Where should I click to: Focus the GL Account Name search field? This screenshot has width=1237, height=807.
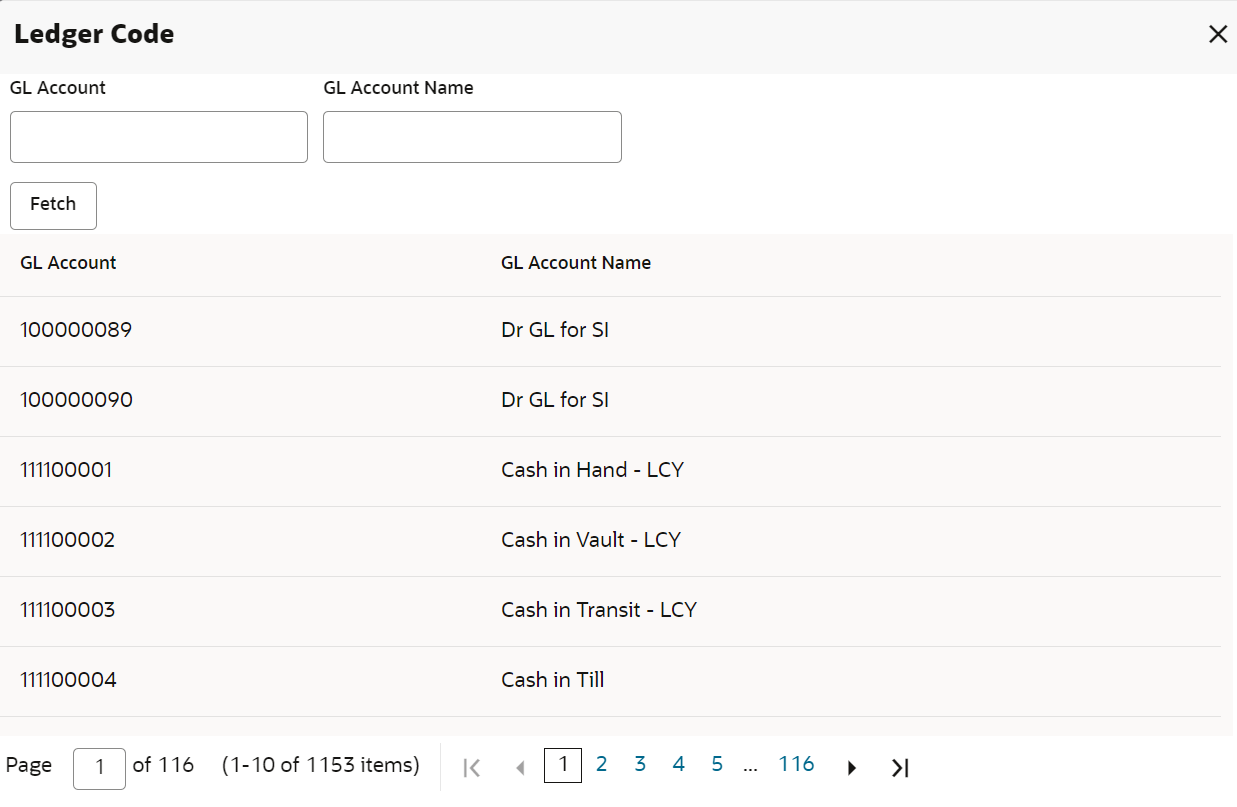pos(472,137)
